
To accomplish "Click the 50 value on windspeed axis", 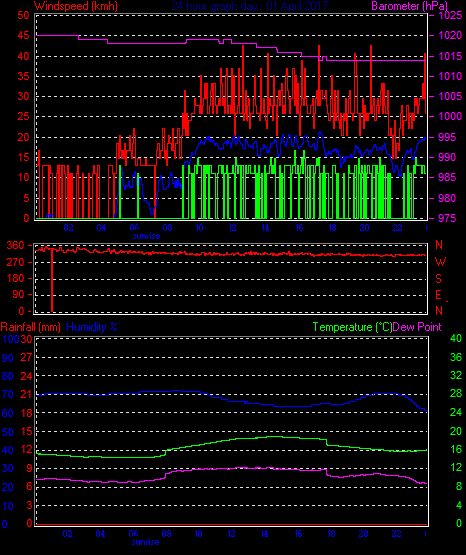I will (23, 15).
